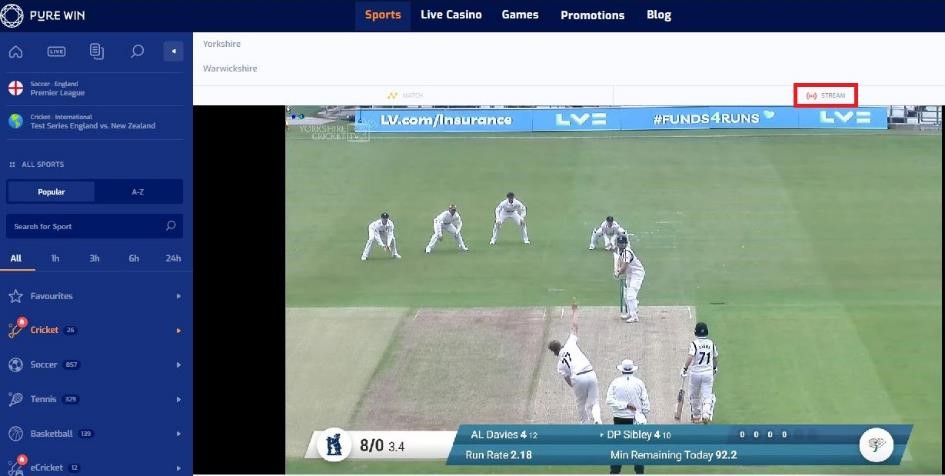Expand the Basketball category arrow

point(178,434)
